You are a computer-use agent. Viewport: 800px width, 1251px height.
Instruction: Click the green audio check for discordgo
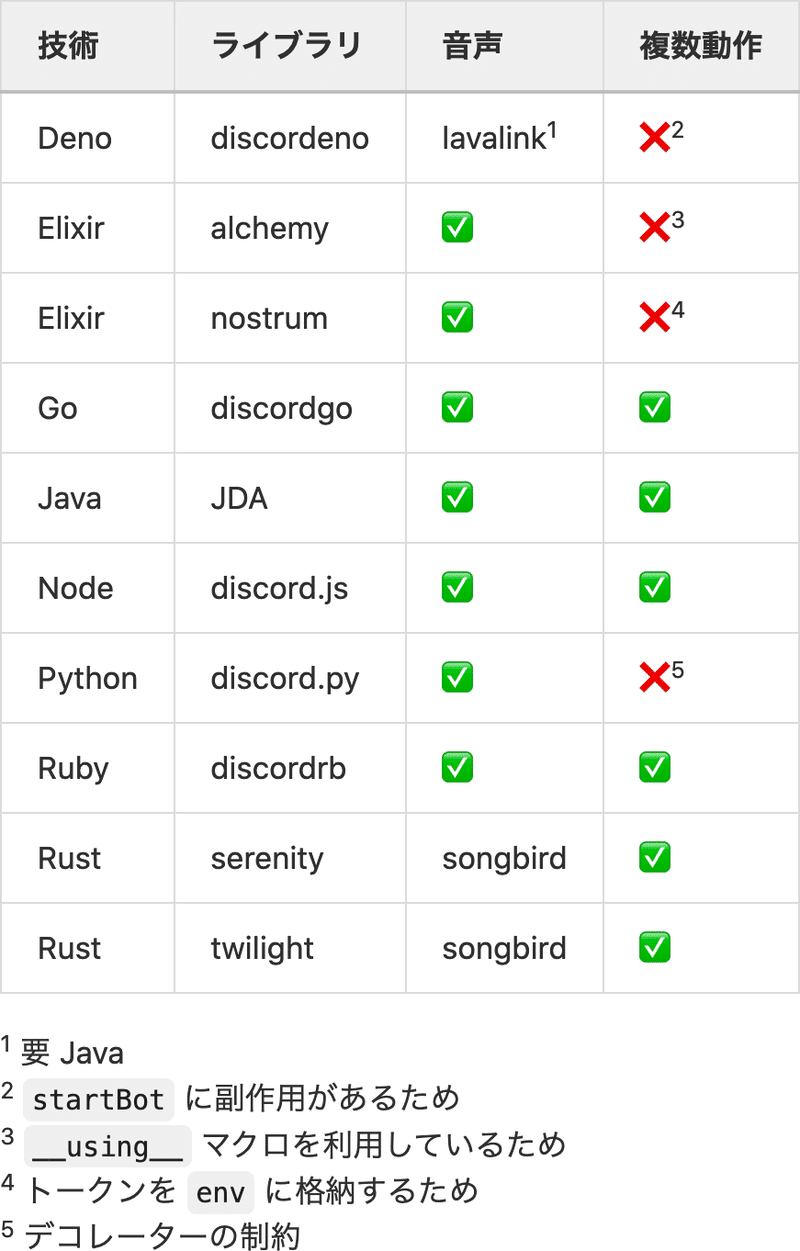click(457, 408)
